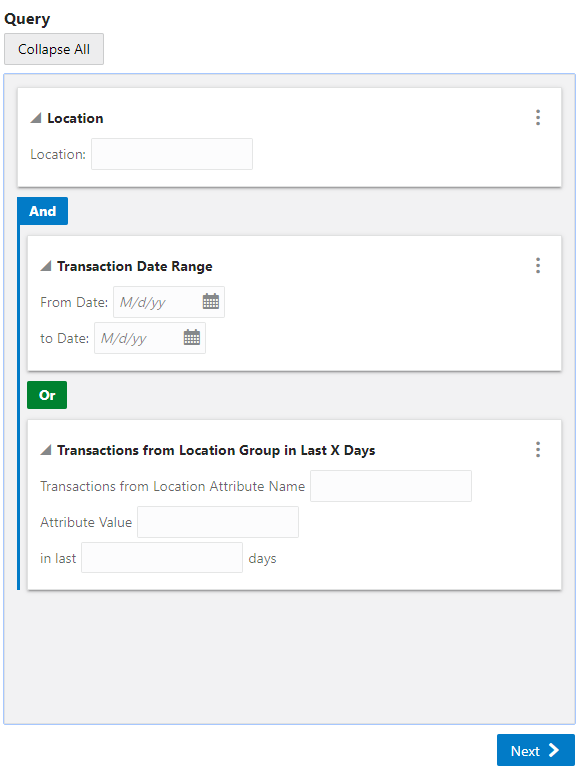
Task: Open the From Date calendar picker
Action: point(211,301)
